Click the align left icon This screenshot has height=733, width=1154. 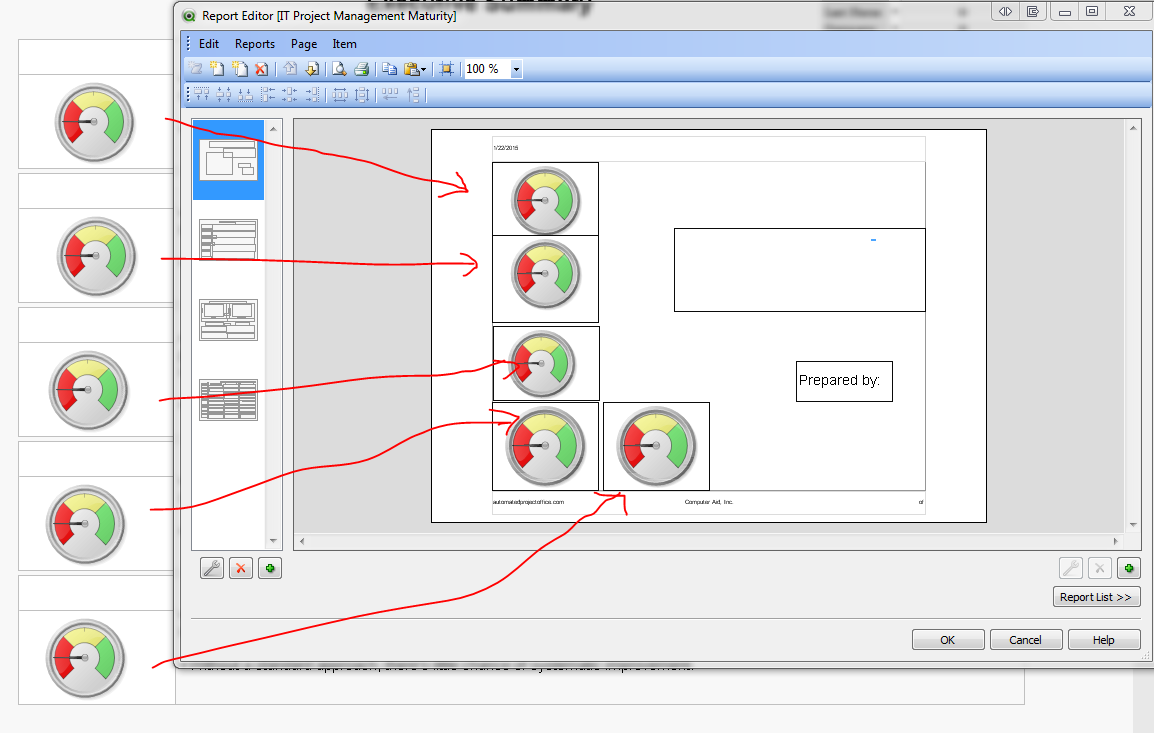[x=268, y=94]
